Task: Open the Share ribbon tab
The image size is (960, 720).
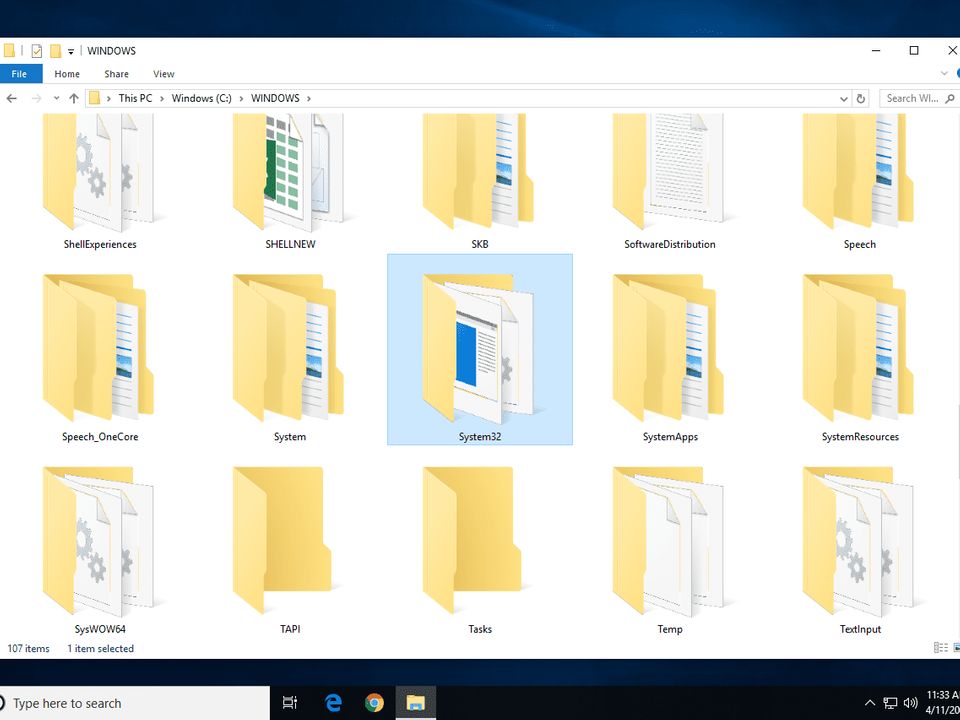Action: pyautogui.click(x=116, y=73)
